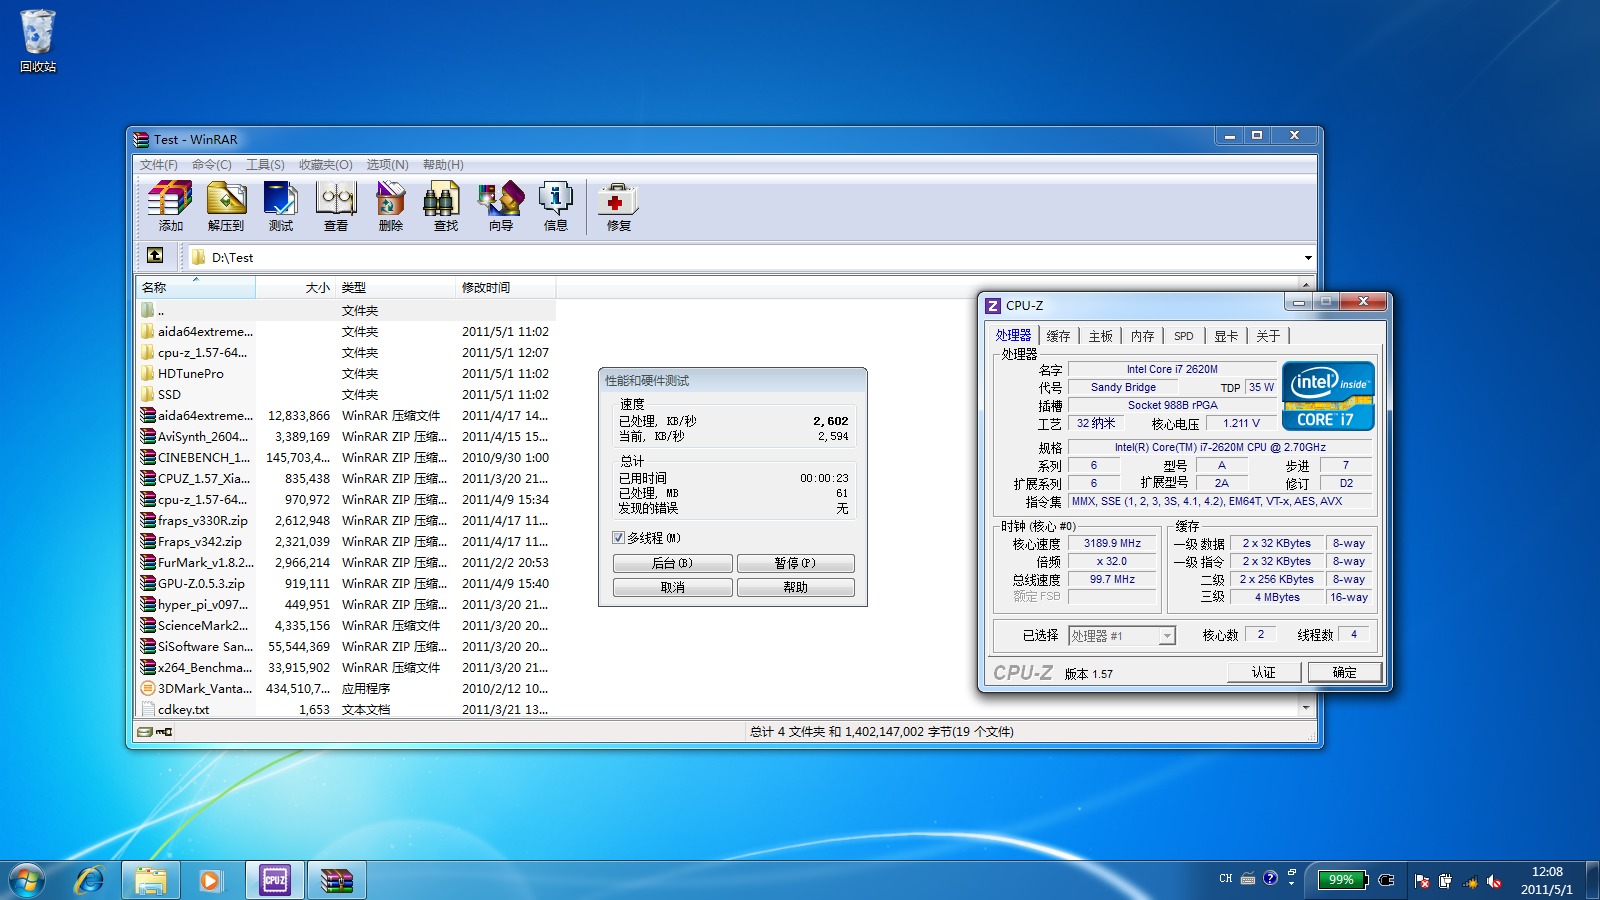Image resolution: width=1600 pixels, height=900 pixels.
Task: Click the Test (测试) toolbar icon
Action: click(281, 207)
